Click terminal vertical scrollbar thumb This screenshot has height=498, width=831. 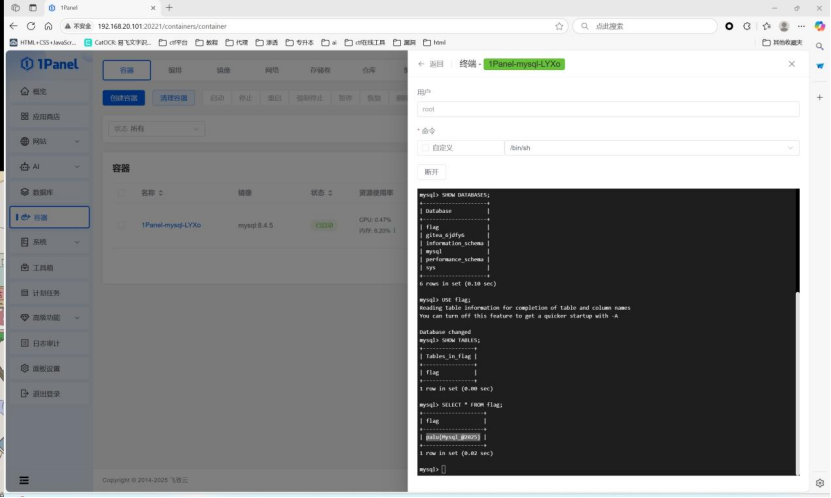click(798, 383)
